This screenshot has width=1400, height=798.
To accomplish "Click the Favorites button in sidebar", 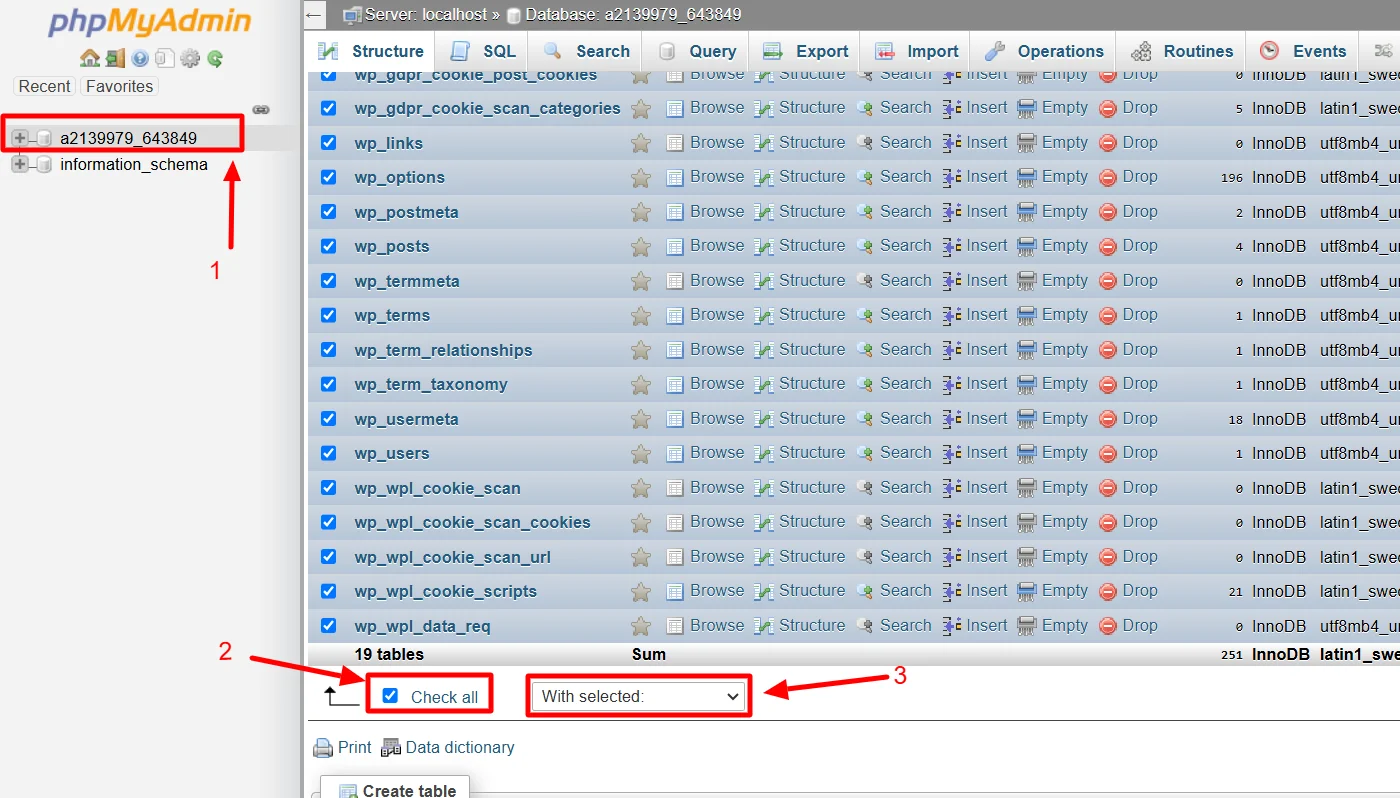I will tap(119, 87).
